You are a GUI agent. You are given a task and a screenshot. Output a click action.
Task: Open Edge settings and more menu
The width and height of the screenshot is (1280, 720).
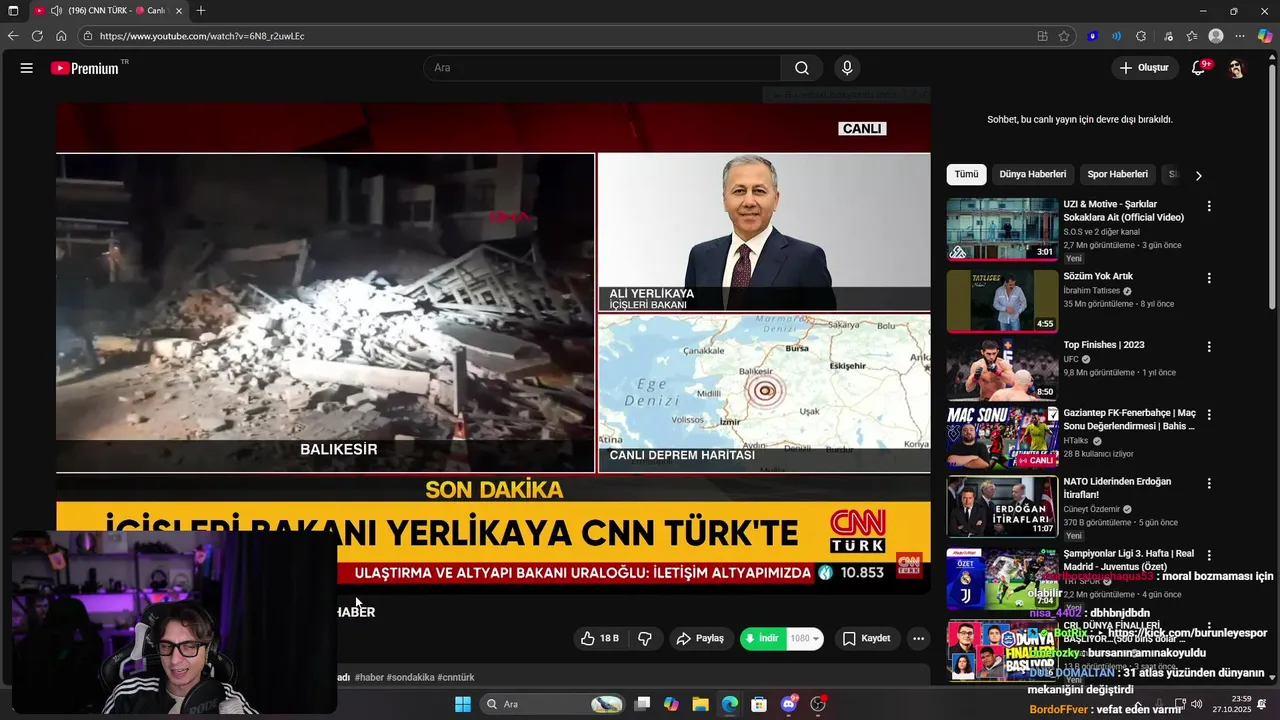point(1241,36)
